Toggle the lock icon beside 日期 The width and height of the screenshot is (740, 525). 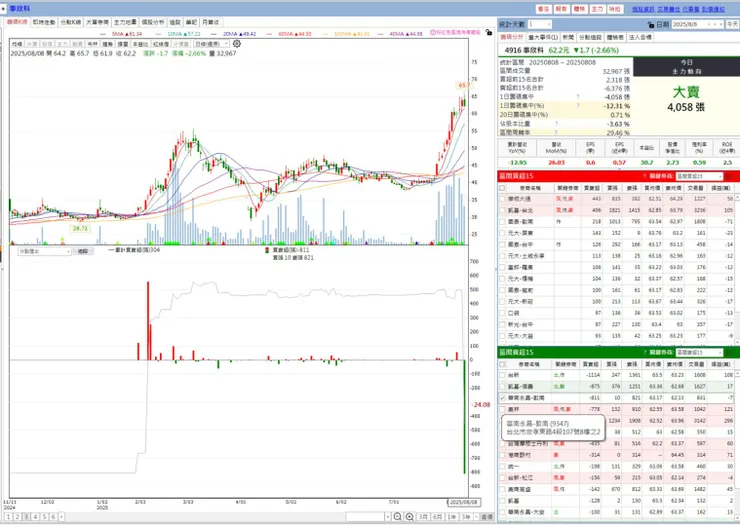click(x=651, y=25)
